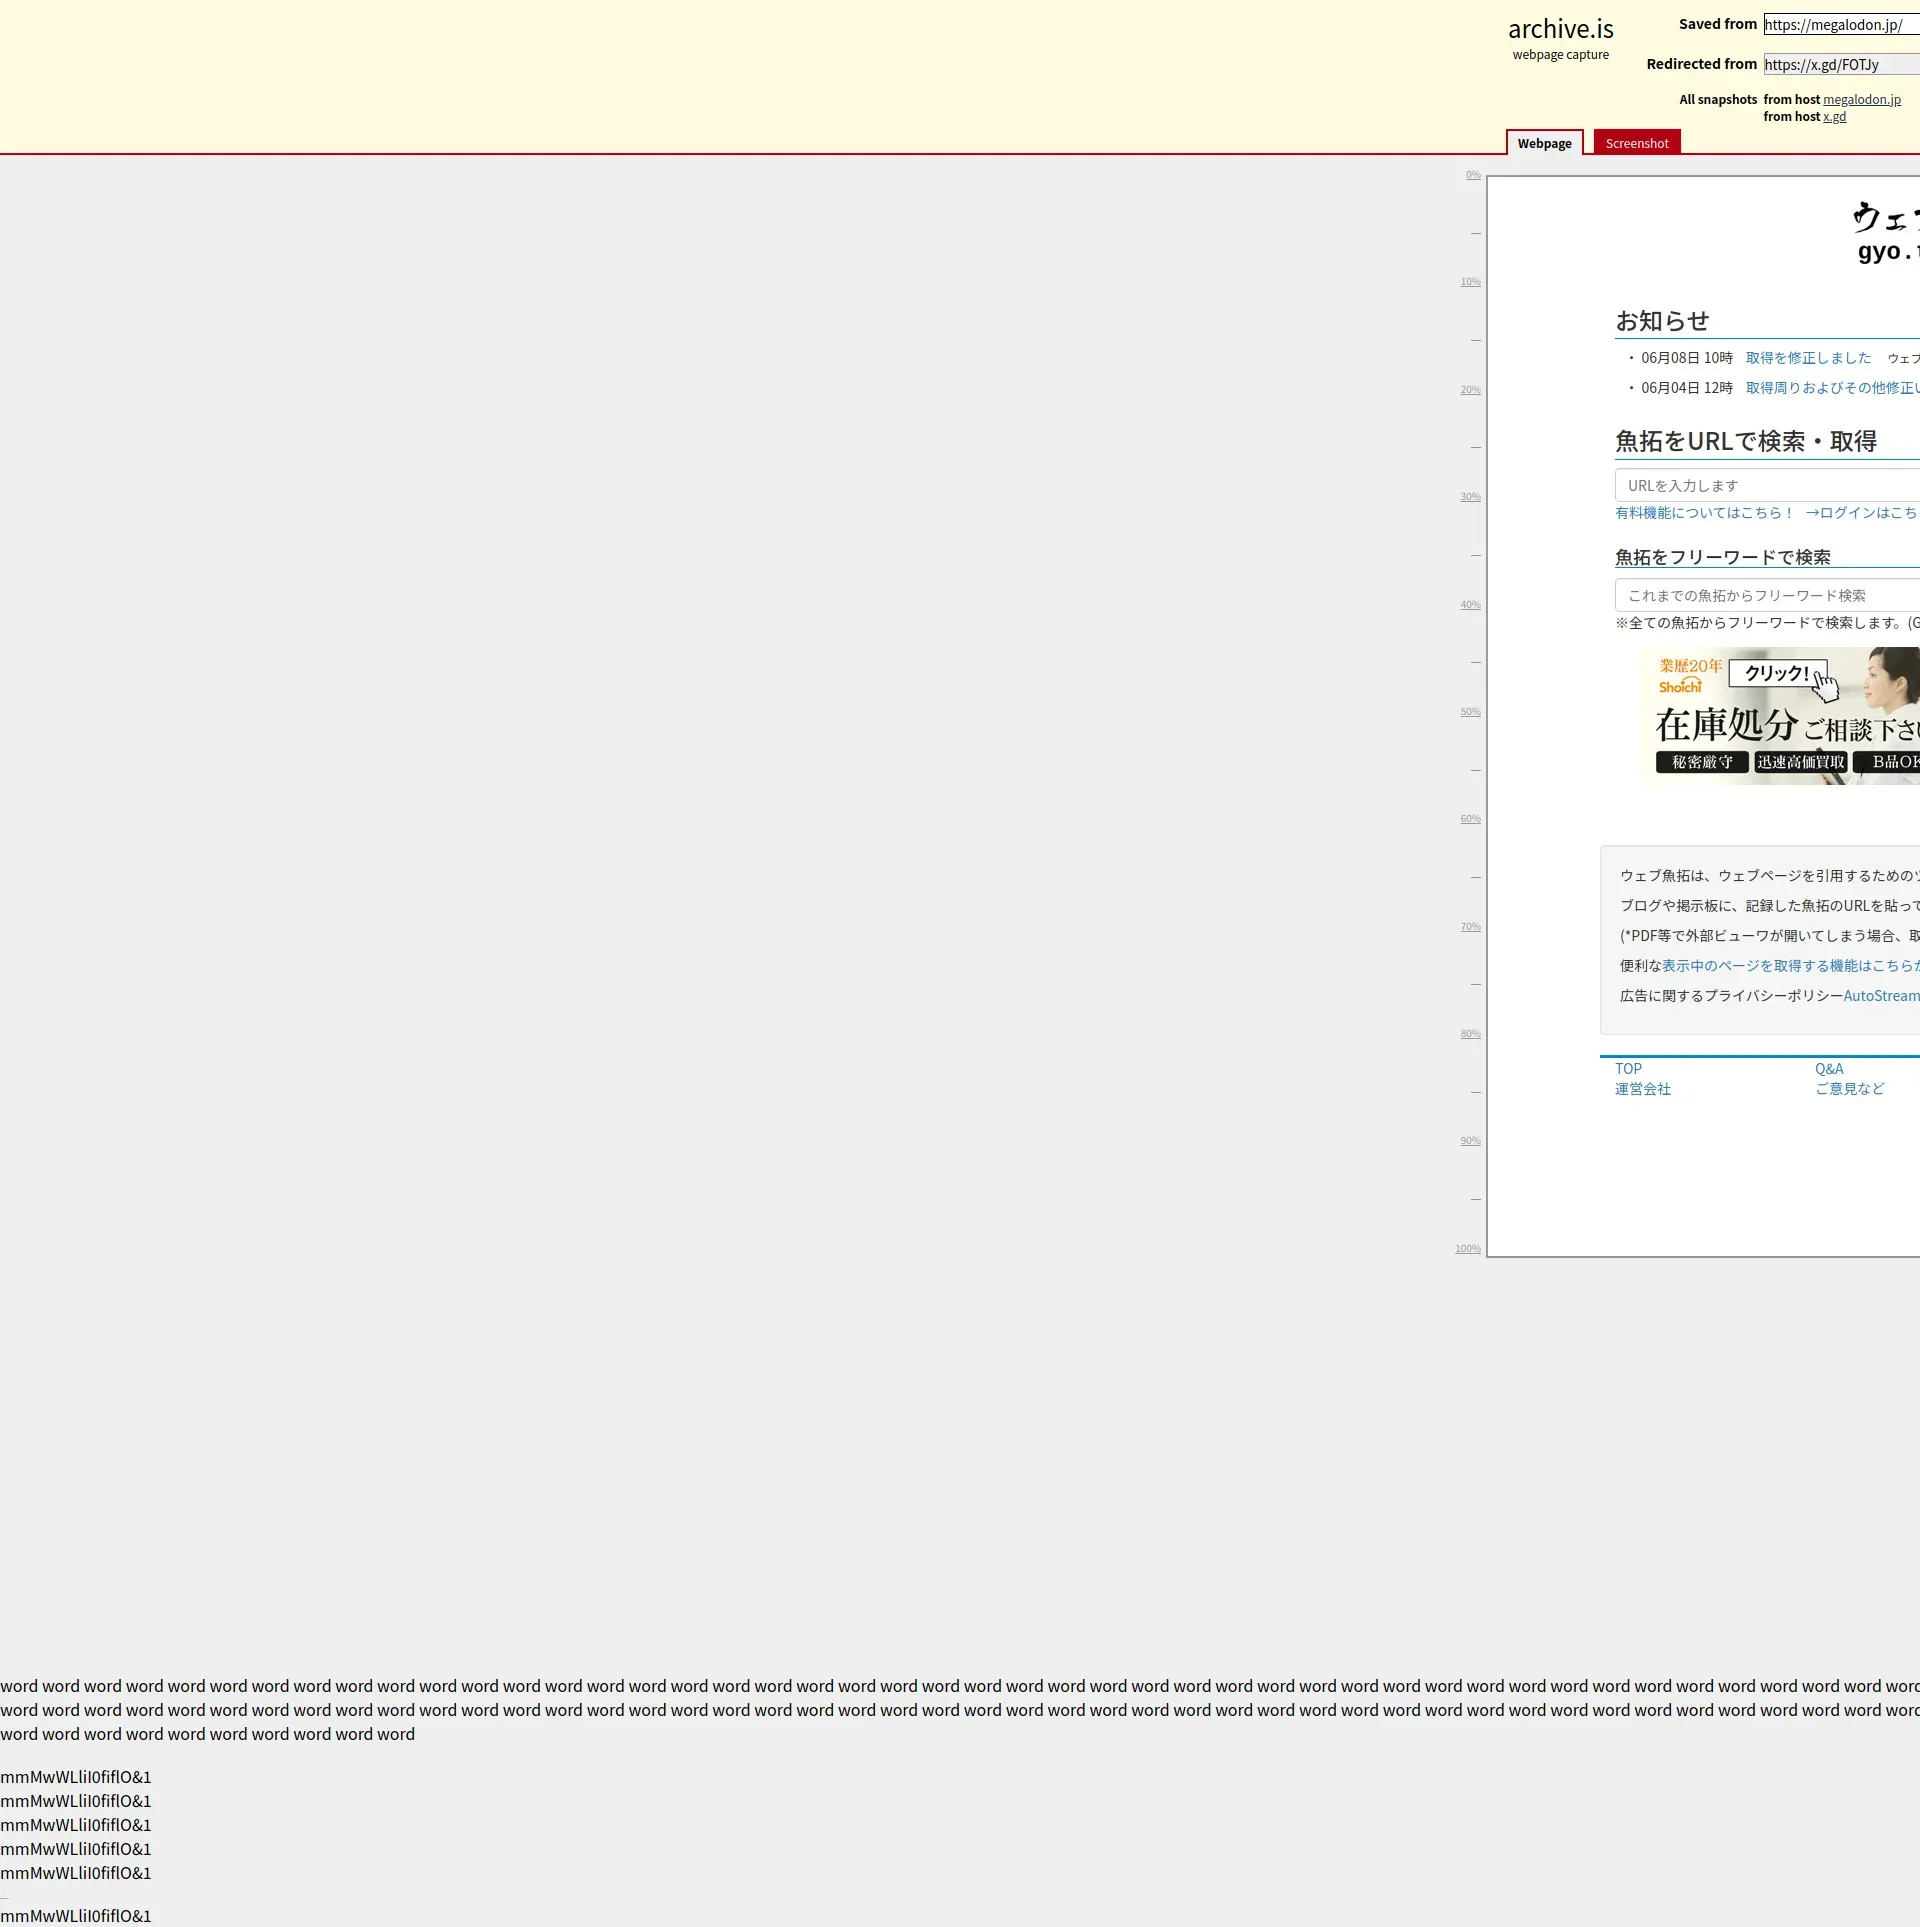Click the archive.is logo
This screenshot has height=1927, width=1920.
pos(1560,30)
